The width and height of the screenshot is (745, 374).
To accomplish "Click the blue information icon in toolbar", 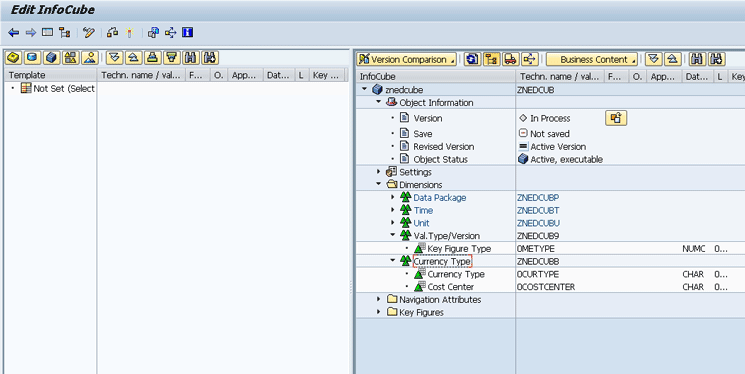I will coord(188,32).
